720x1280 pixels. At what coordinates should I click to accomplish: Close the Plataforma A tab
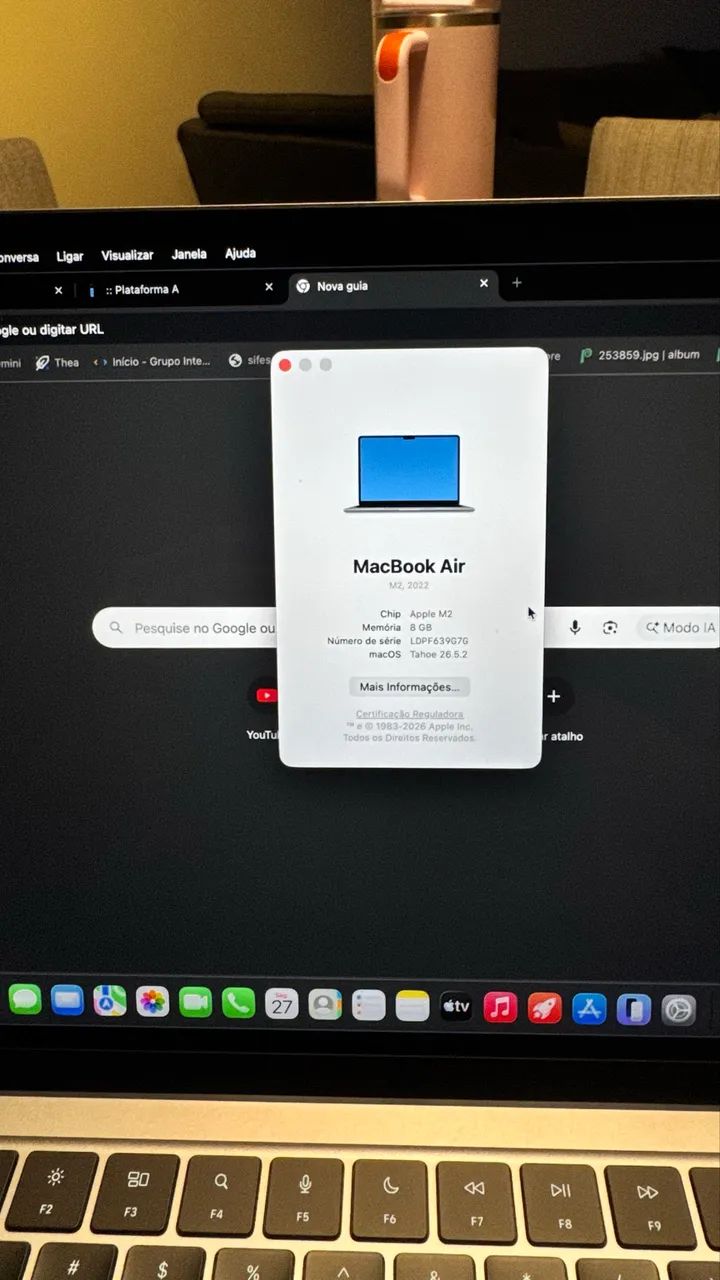point(268,287)
